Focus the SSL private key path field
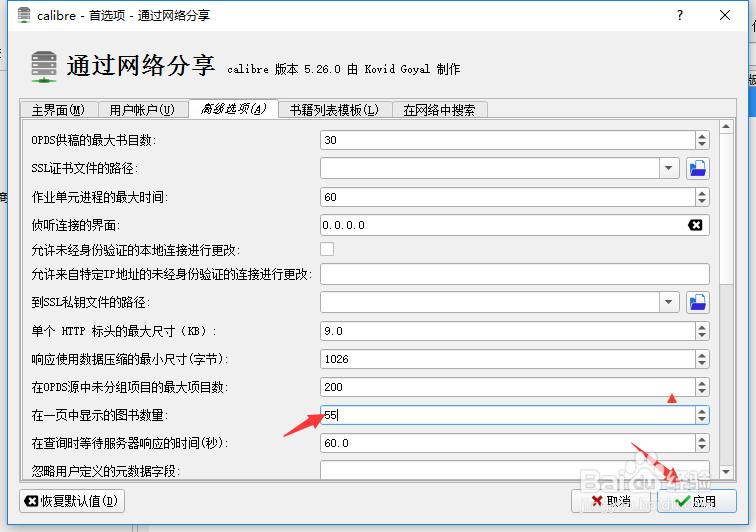Image resolution: width=756 pixels, height=532 pixels. click(490, 302)
